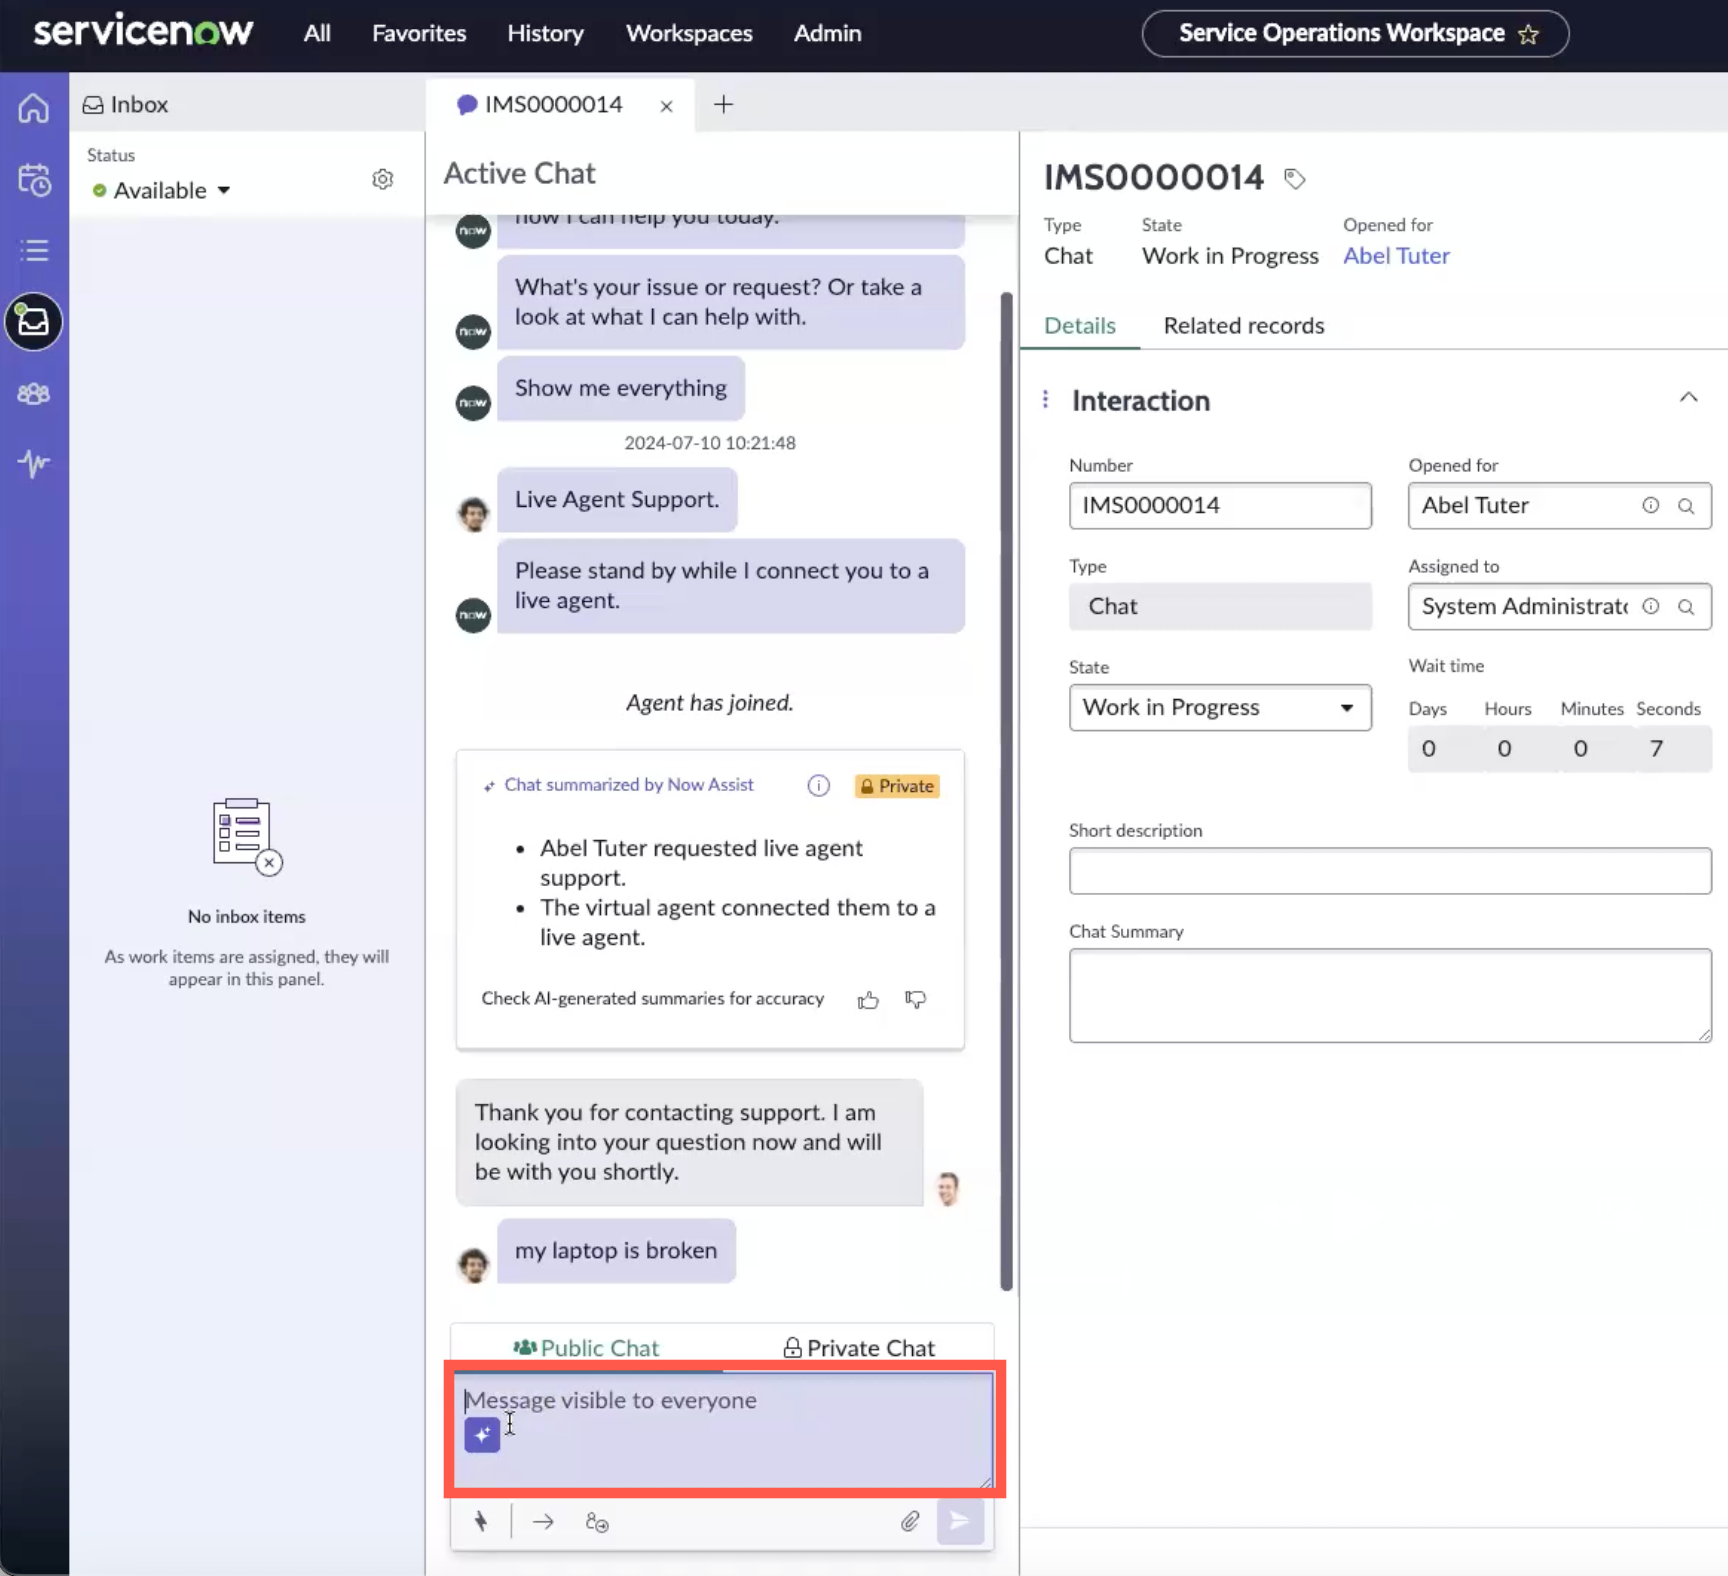Screen dimensions: 1728x1576
Task: Open the List view sidebar icon
Action: (x=34, y=250)
